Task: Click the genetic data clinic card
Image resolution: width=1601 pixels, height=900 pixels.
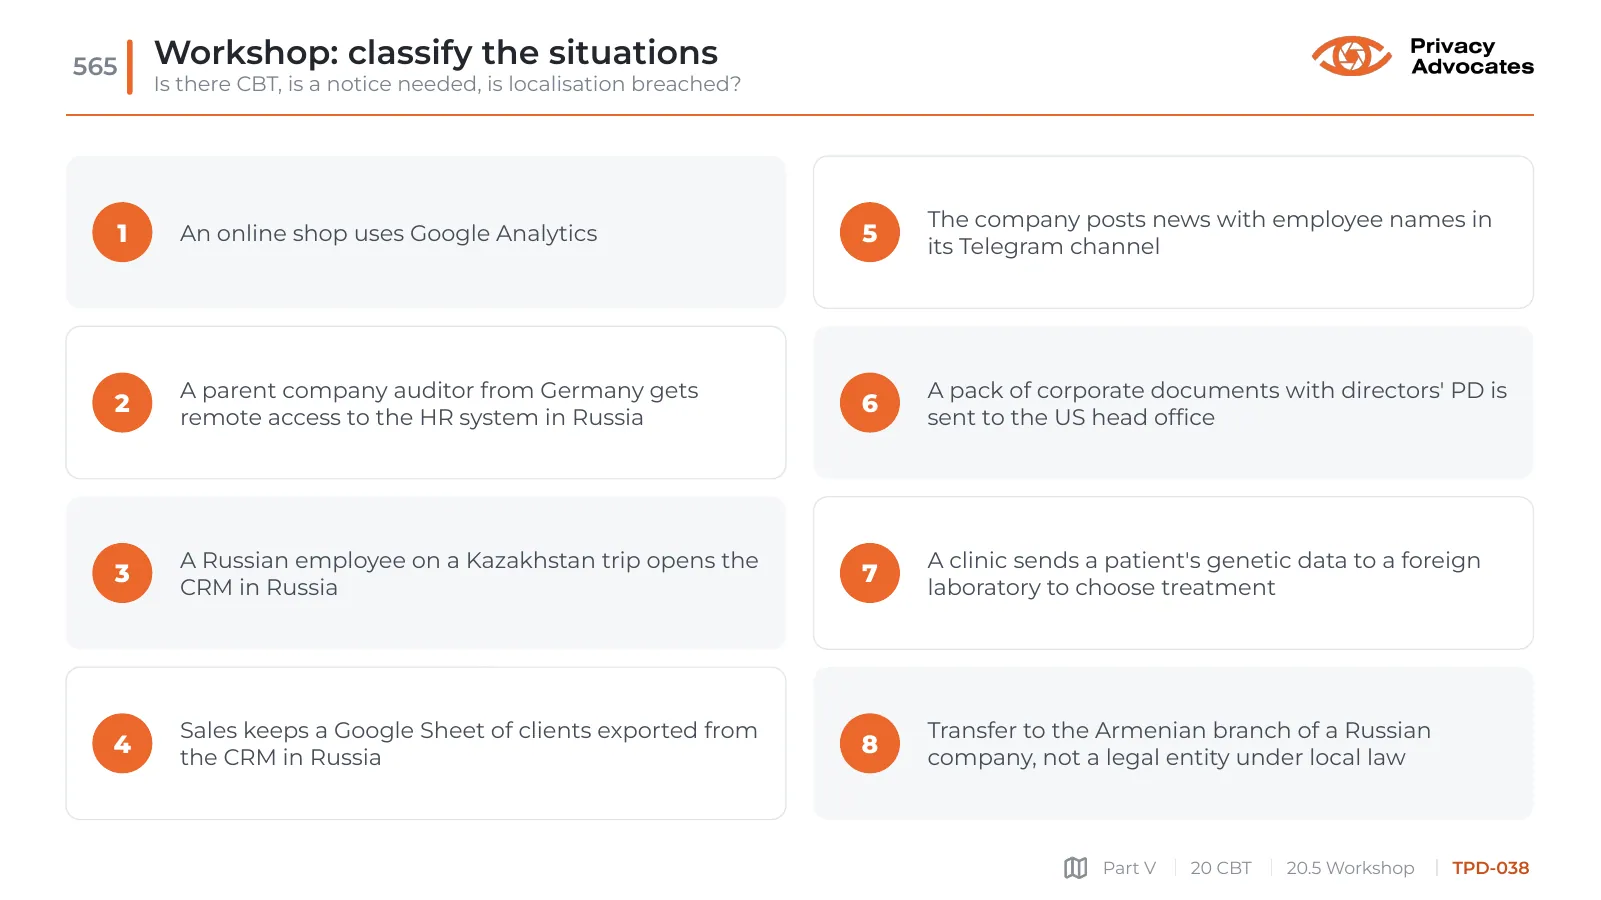Action: [x=1173, y=573]
